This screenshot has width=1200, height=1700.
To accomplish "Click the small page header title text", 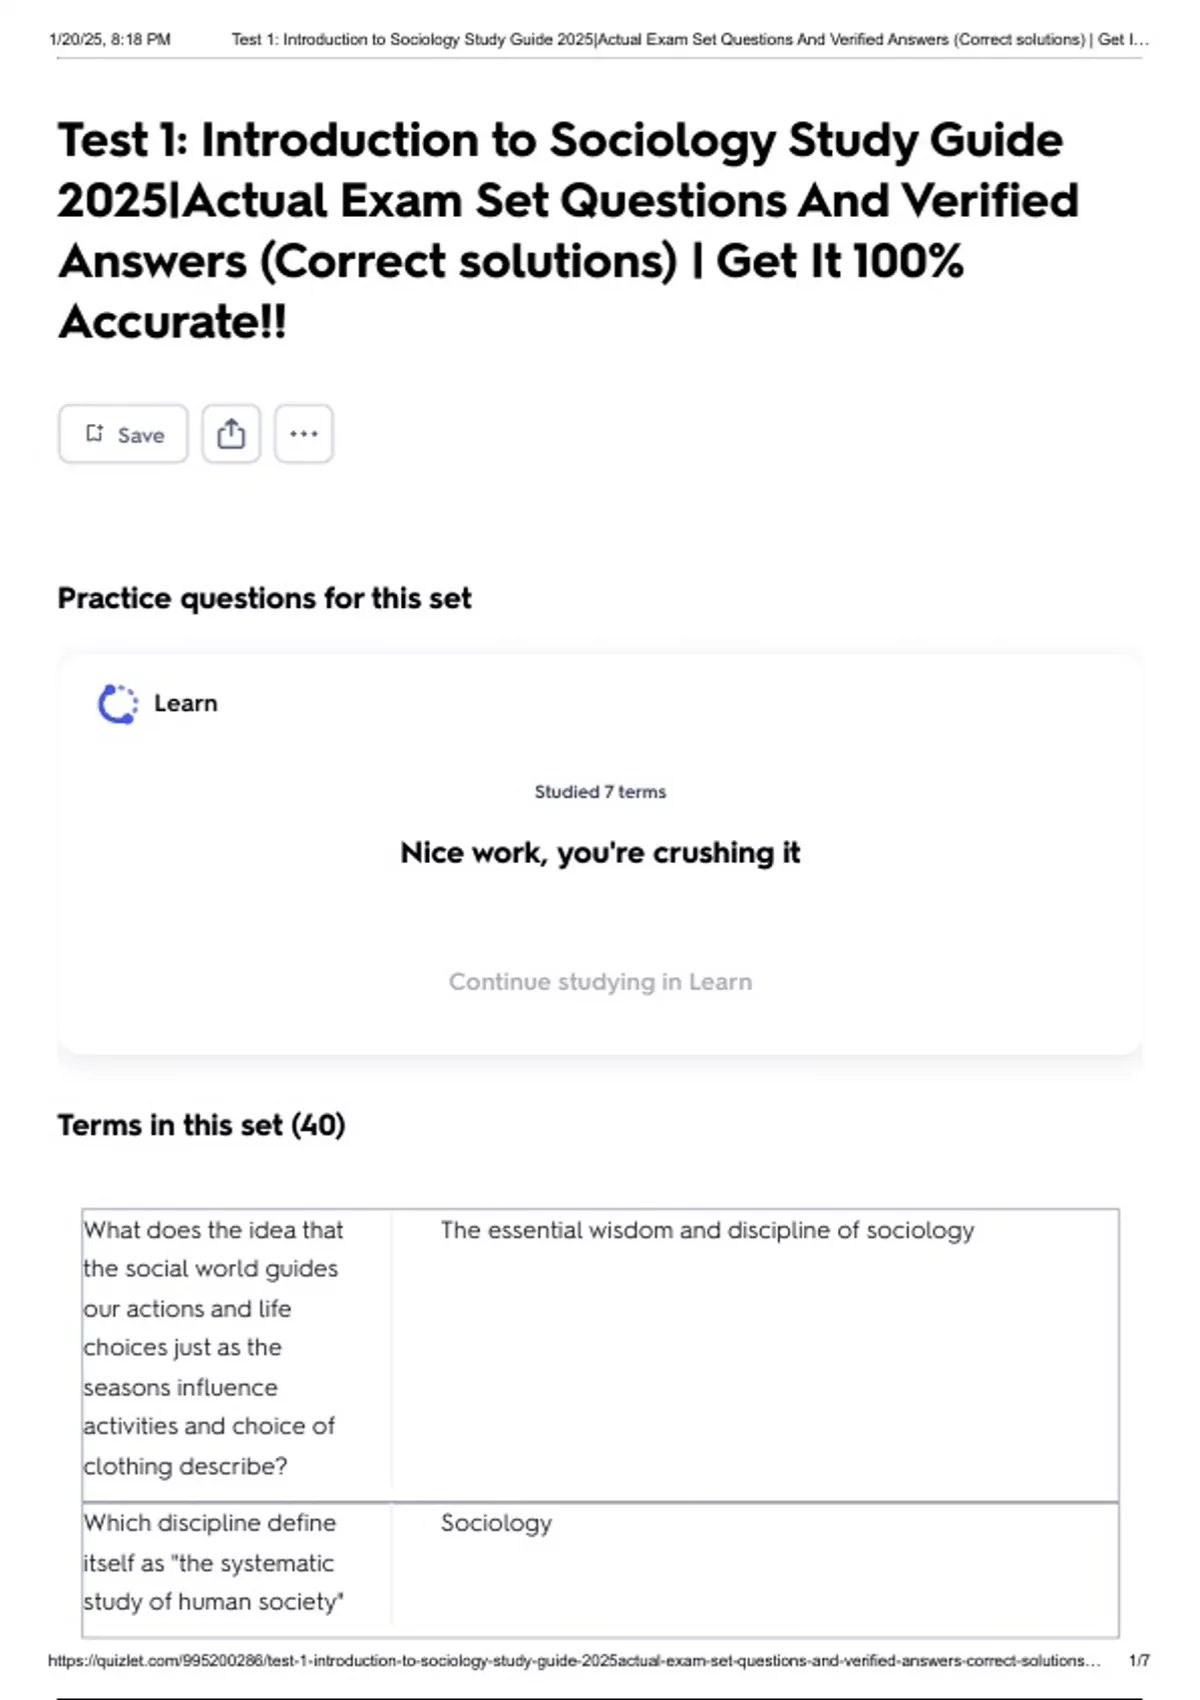I will click(x=690, y=40).
